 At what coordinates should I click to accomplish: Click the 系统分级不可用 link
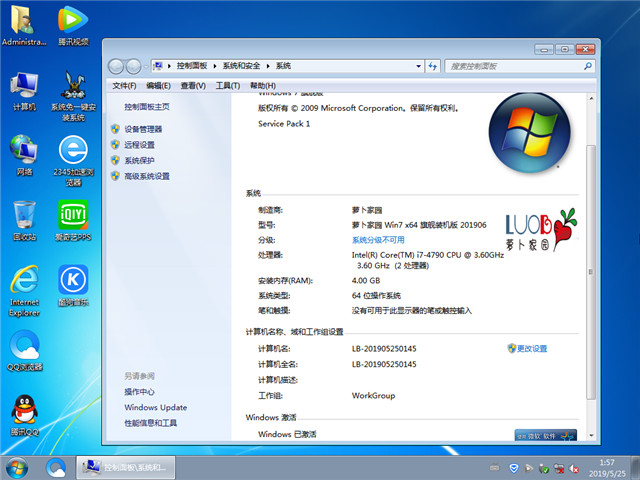tap(378, 240)
